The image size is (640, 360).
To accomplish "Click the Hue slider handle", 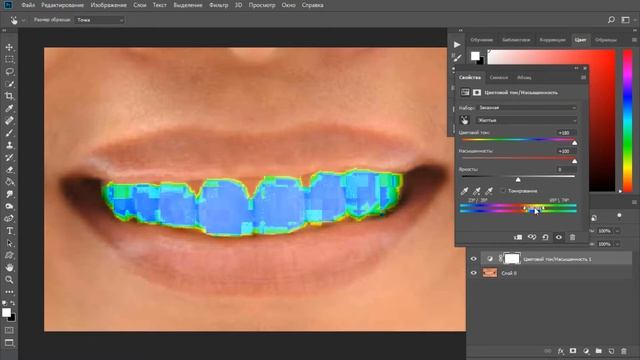I will click(574, 143).
